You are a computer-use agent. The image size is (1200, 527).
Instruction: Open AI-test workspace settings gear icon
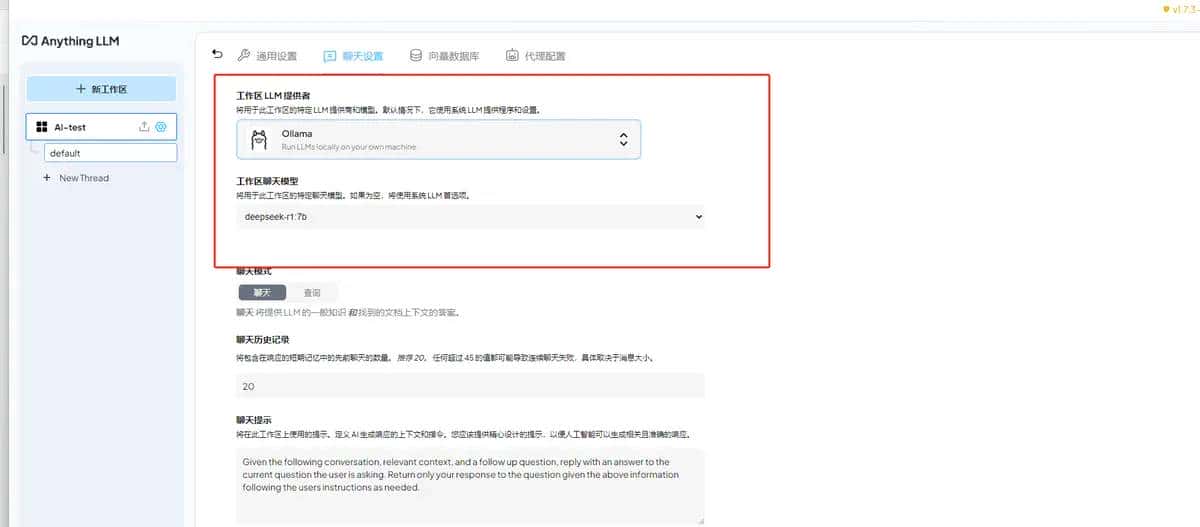160,127
